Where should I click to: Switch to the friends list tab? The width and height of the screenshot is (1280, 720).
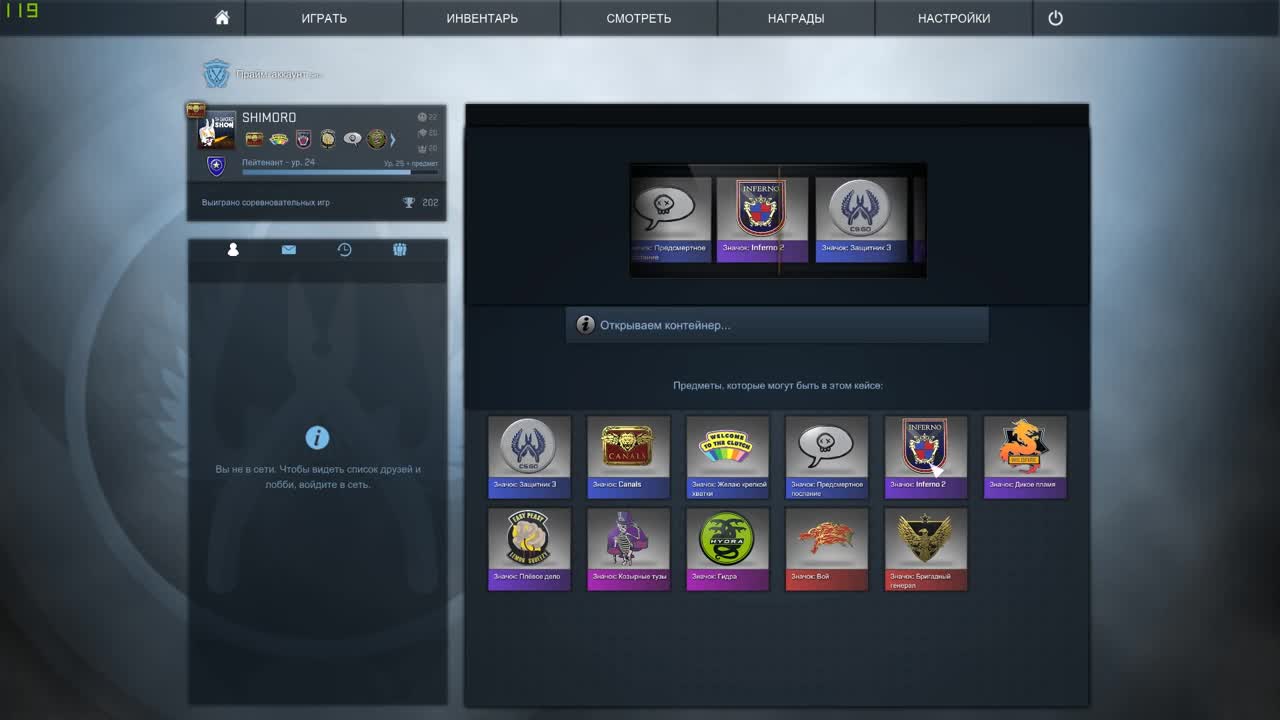(x=233, y=249)
